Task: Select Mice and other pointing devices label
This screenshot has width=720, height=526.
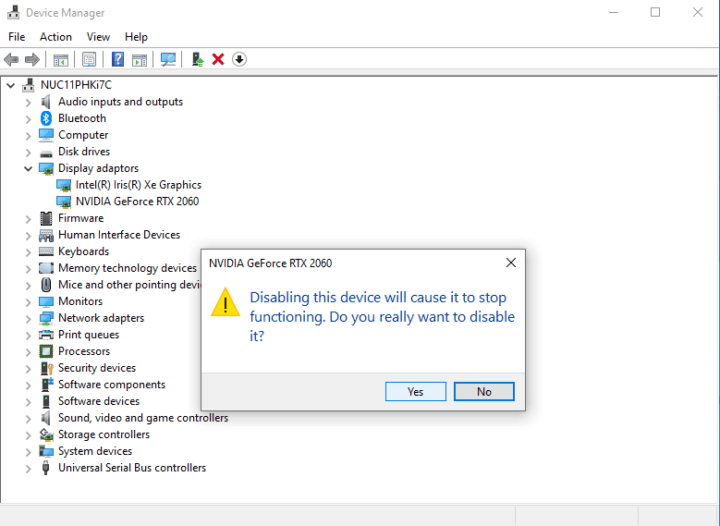Action: coord(129,285)
